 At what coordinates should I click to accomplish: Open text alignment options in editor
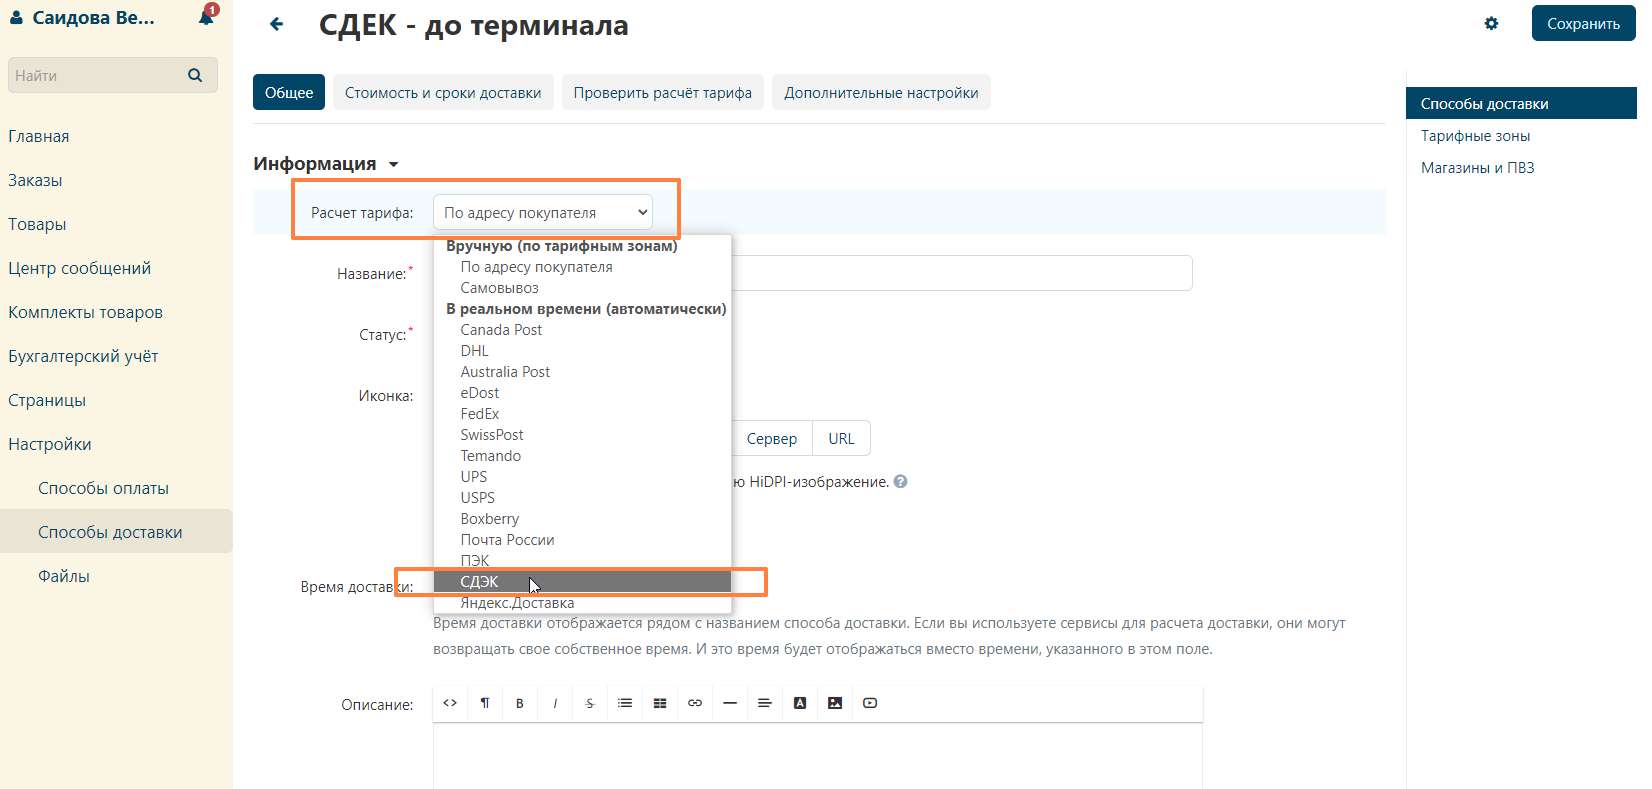(765, 703)
